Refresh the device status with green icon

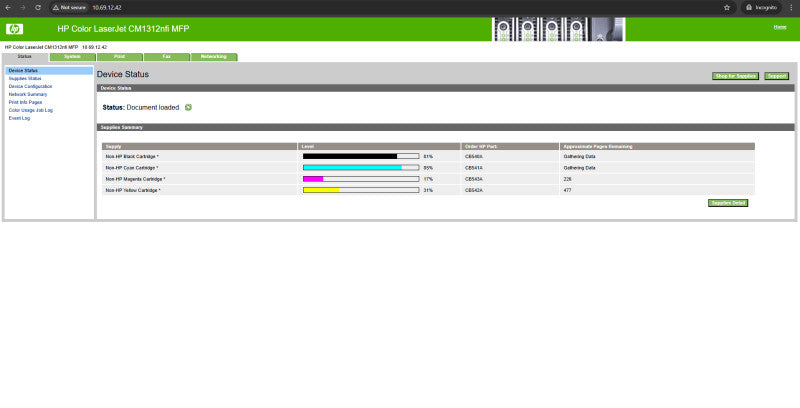click(x=188, y=108)
